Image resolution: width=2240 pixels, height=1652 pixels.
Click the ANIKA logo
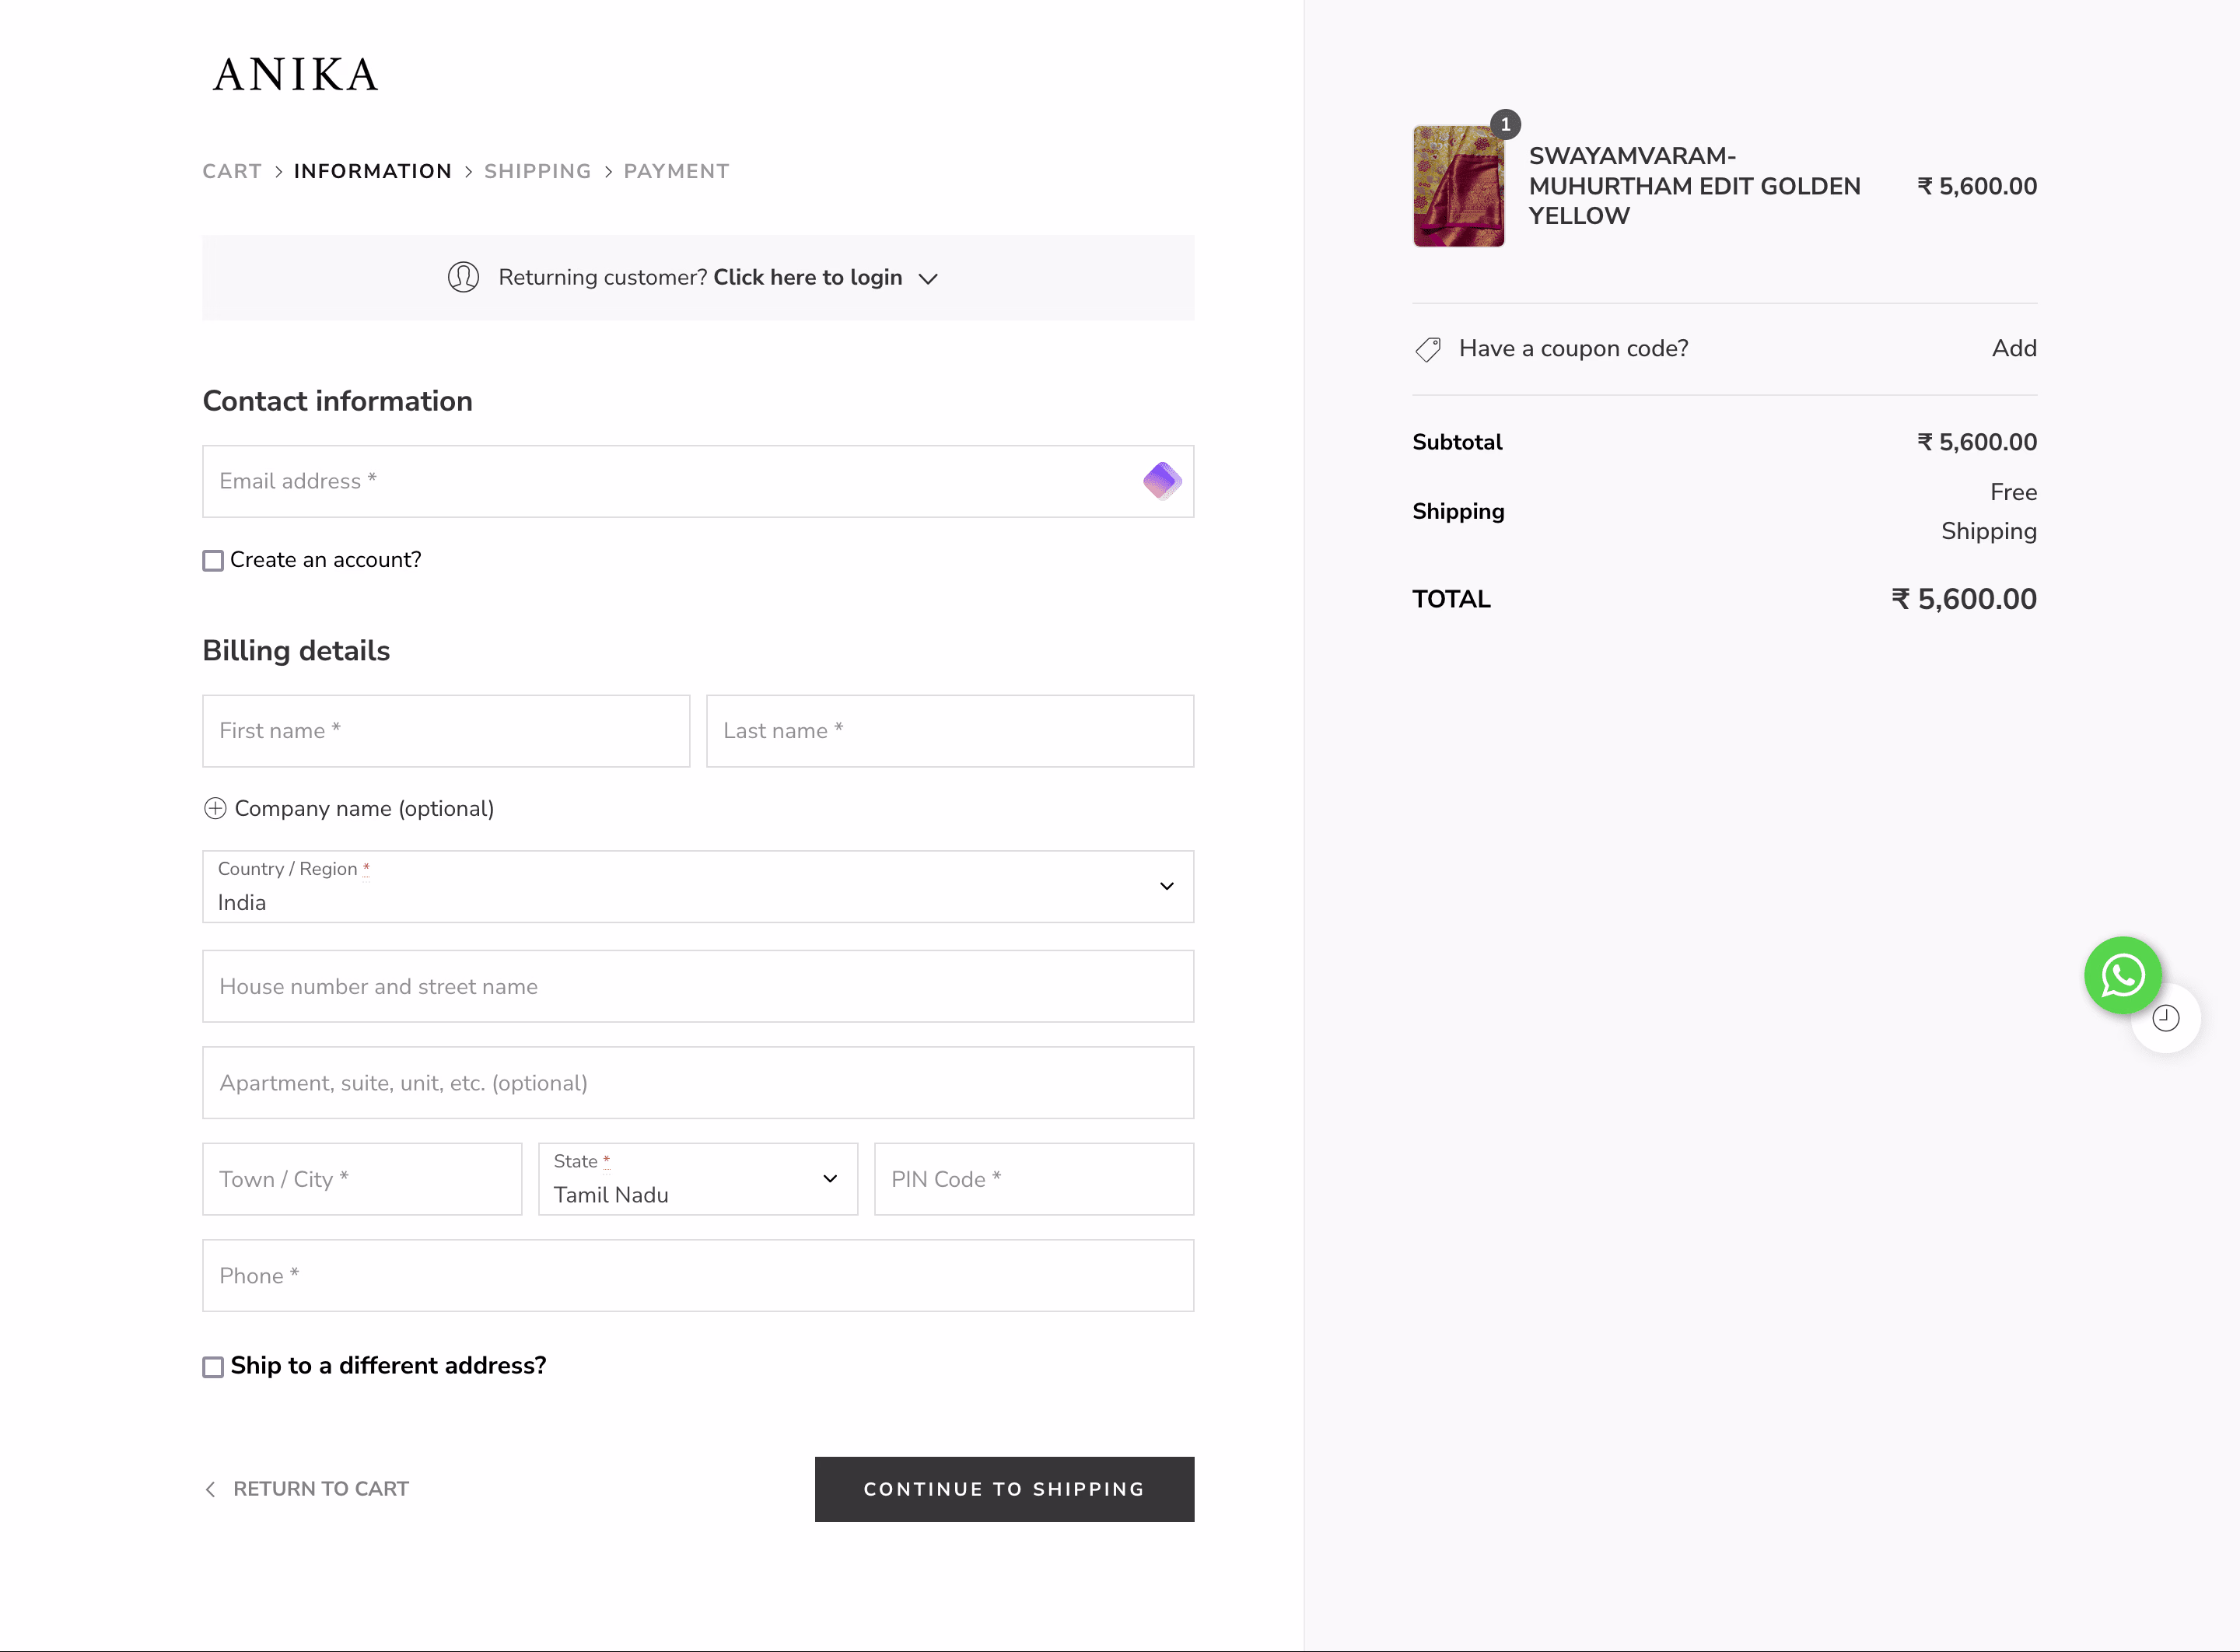[295, 75]
